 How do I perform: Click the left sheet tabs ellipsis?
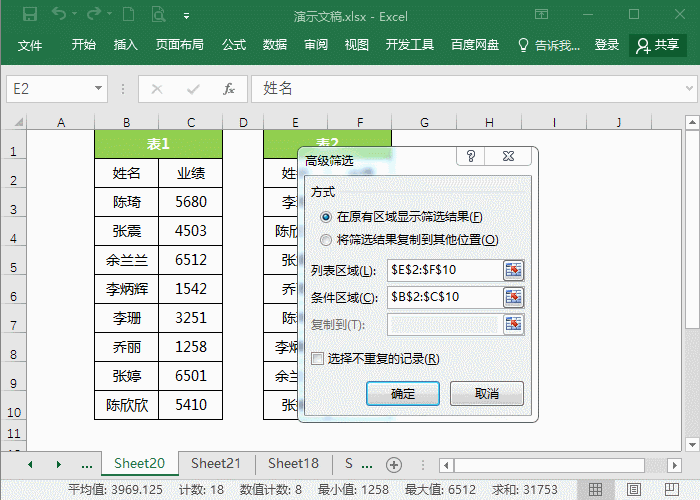(87, 466)
